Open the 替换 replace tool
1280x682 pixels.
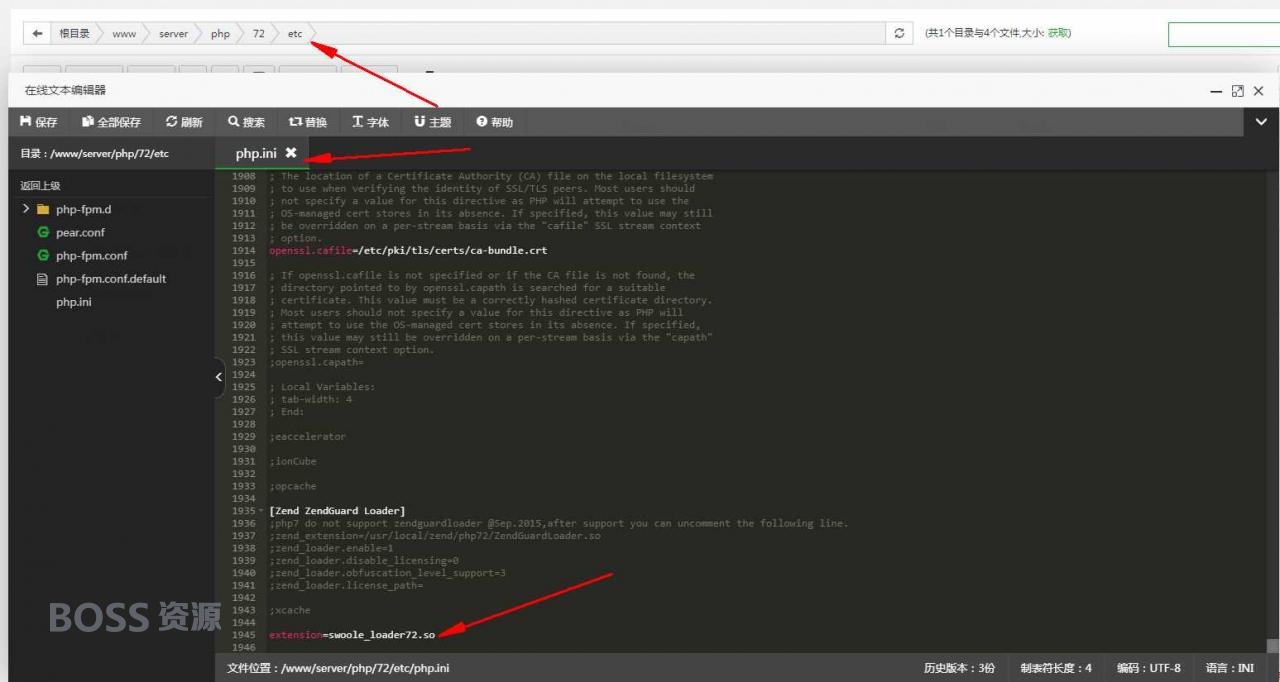click(308, 122)
